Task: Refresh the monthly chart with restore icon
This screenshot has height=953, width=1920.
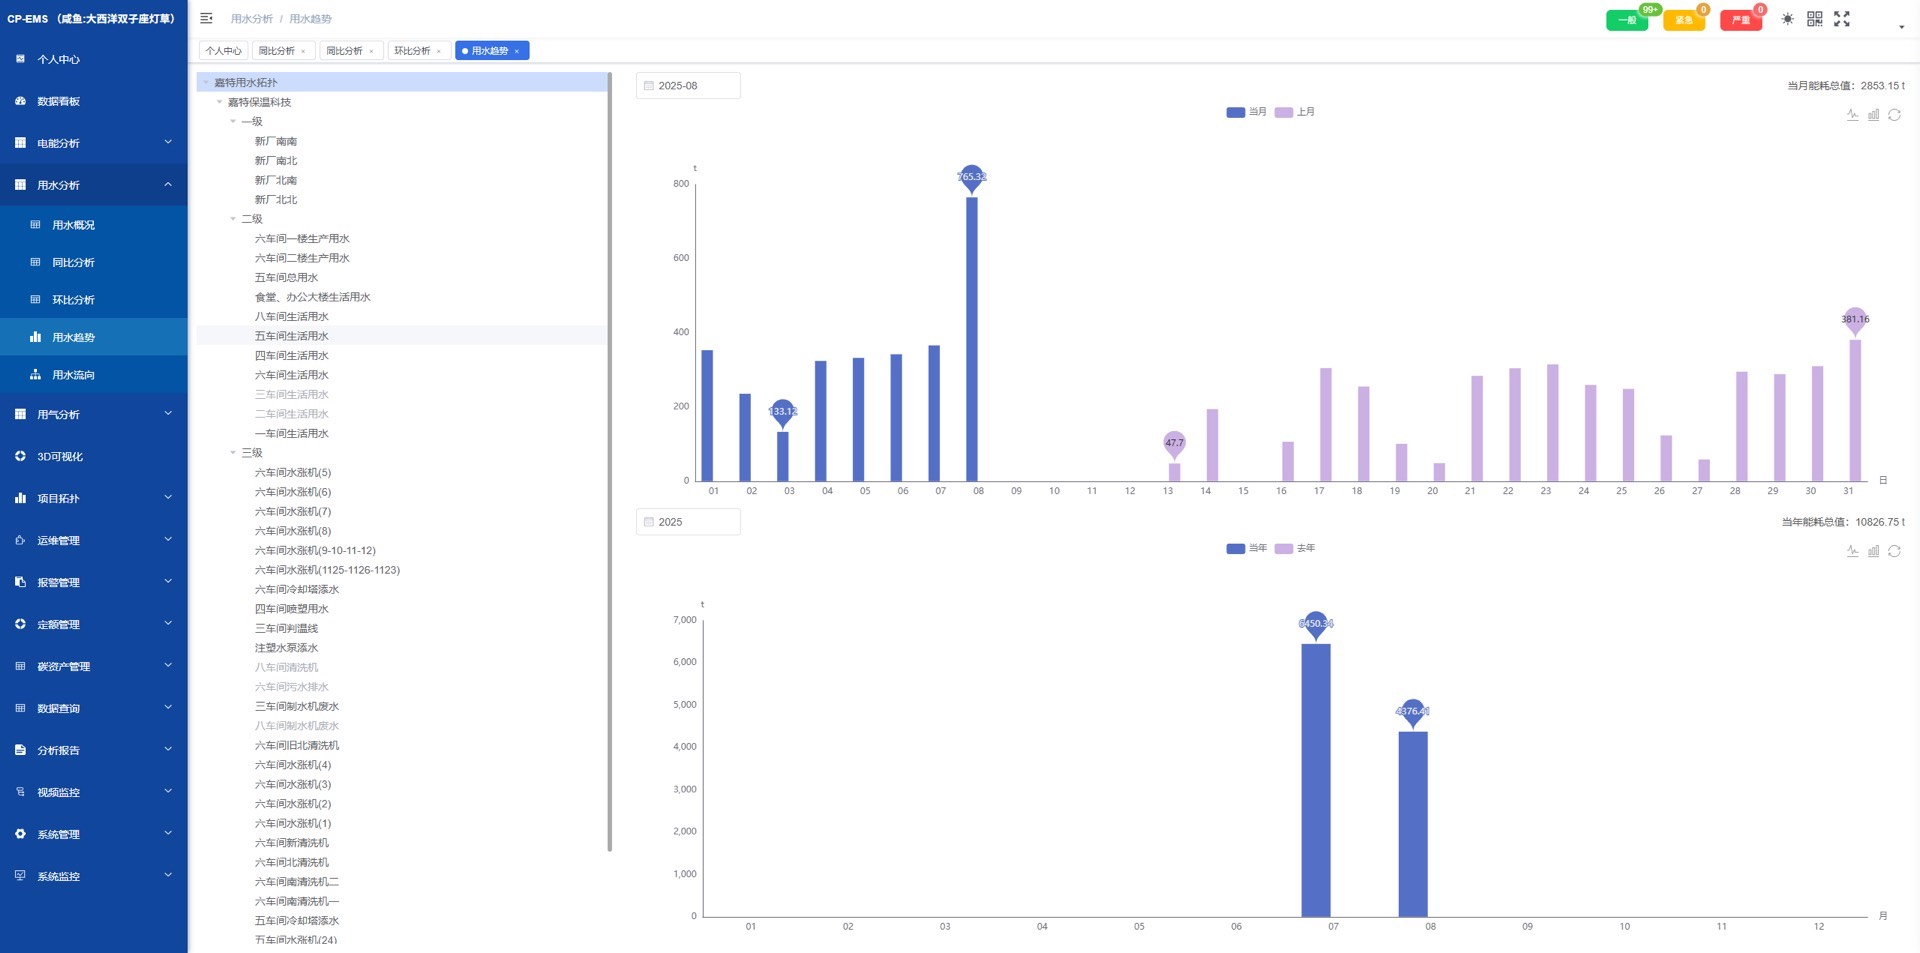Action: (x=1894, y=115)
